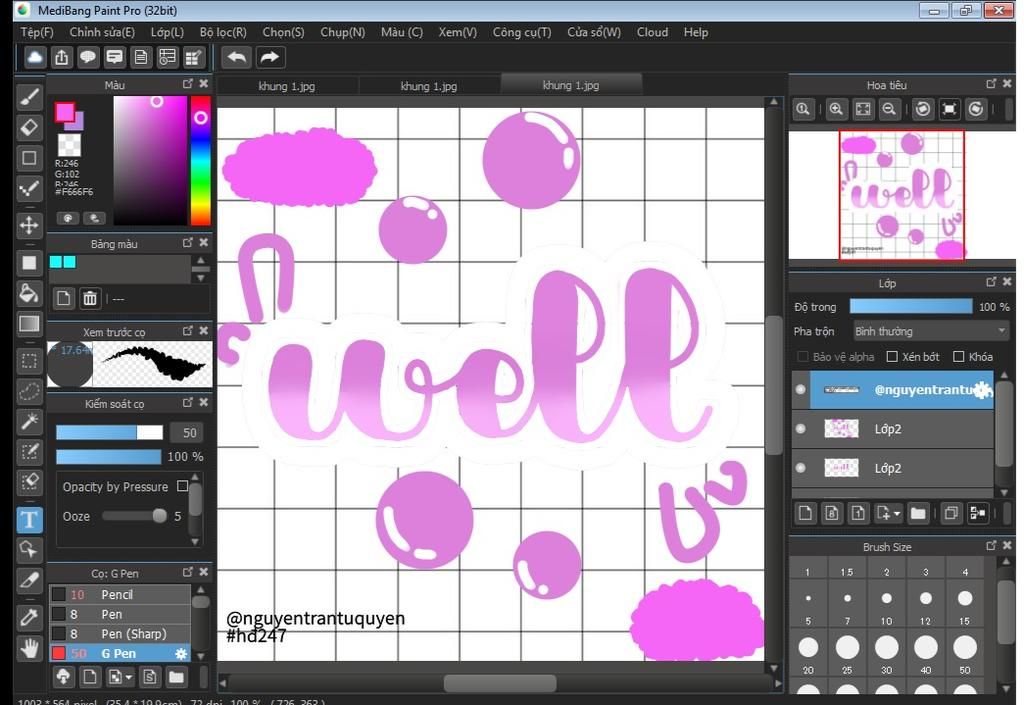Select the Gradient tool
The image size is (1024, 705).
(29, 324)
